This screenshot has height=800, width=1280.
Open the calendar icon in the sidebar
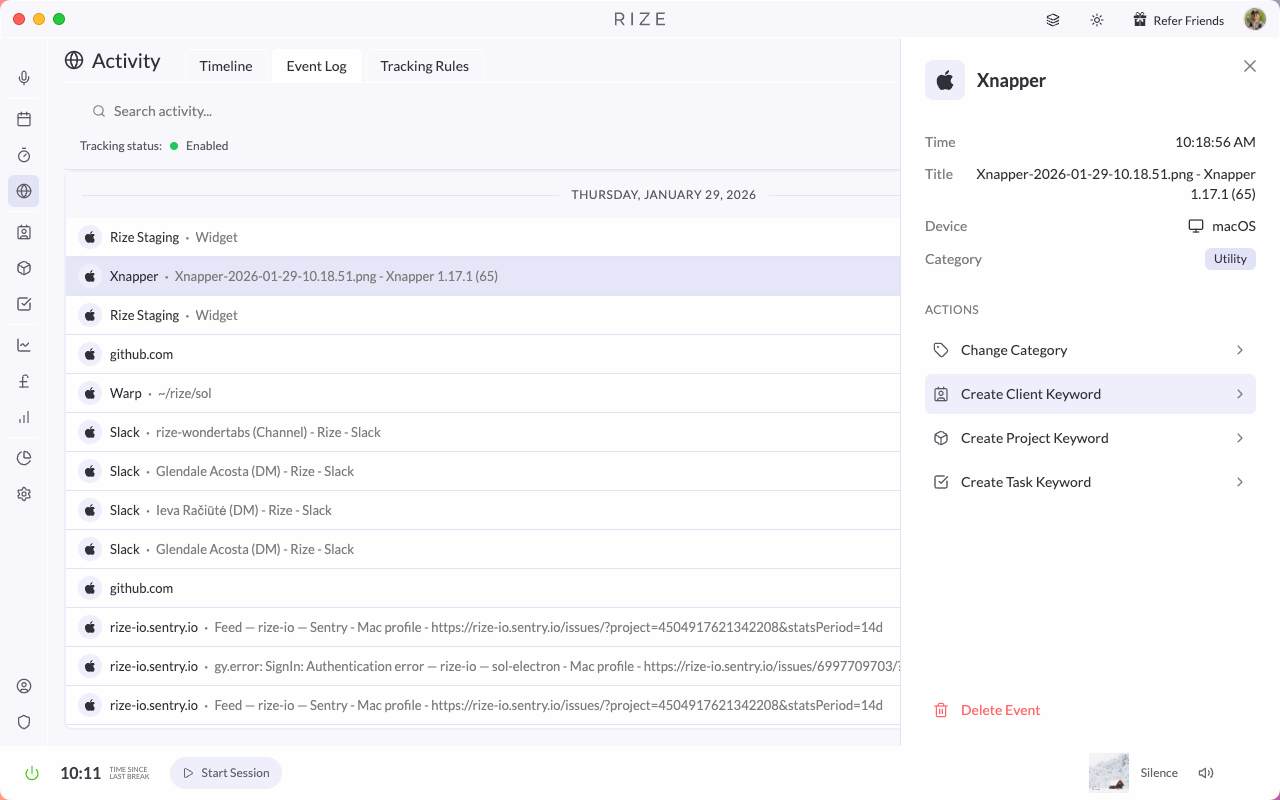[x=24, y=119]
